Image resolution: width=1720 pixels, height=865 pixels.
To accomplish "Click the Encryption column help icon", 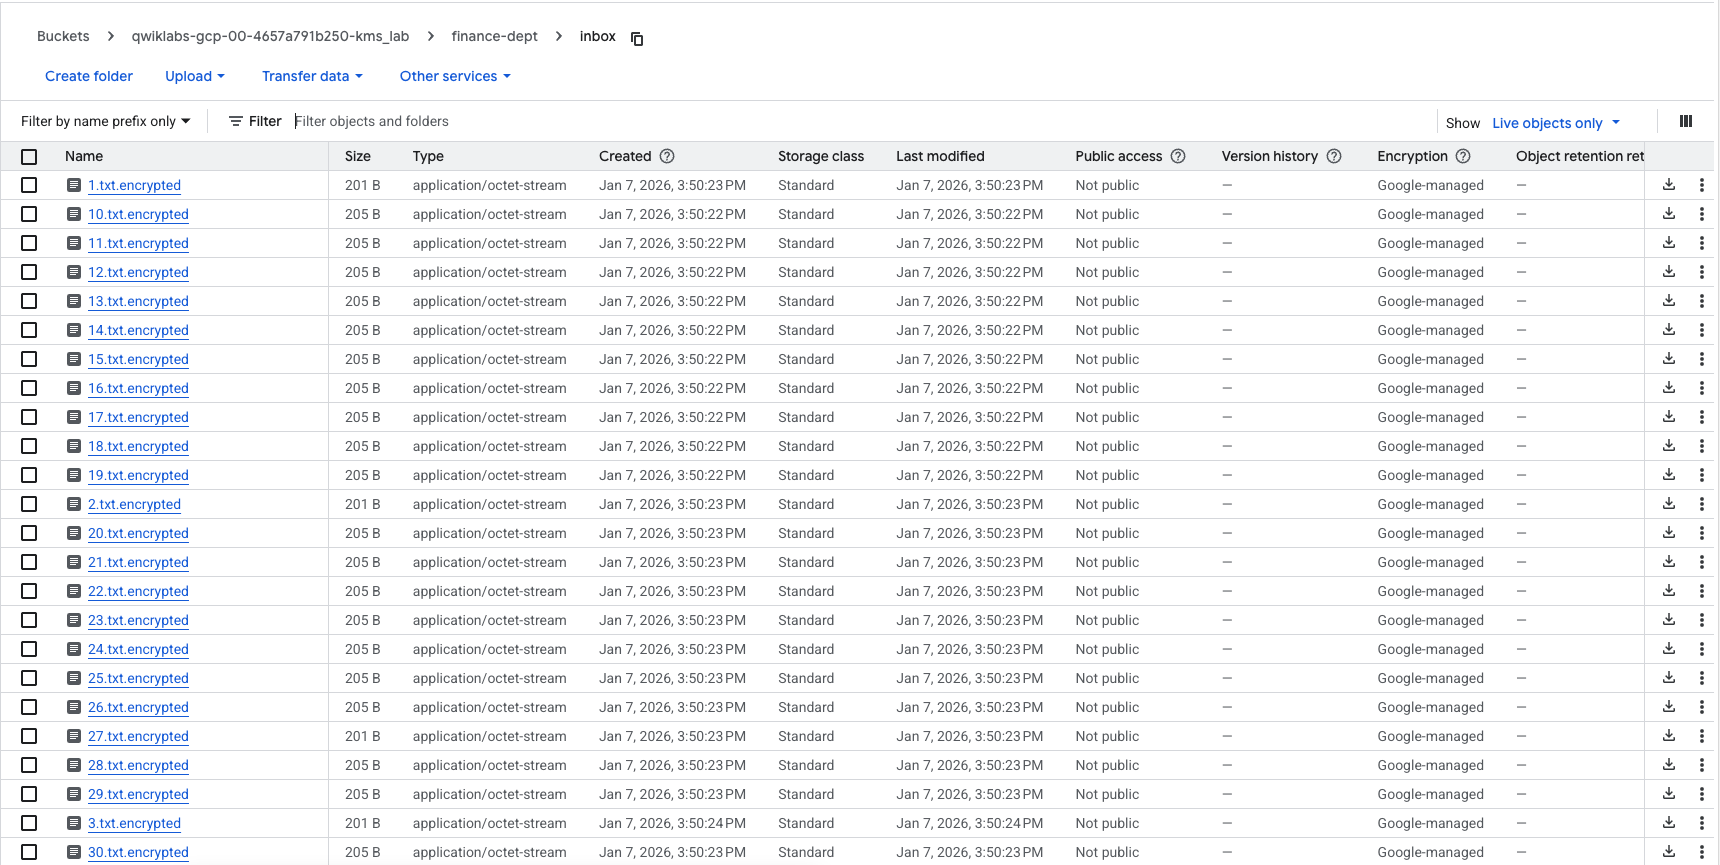I will 1463,156.
